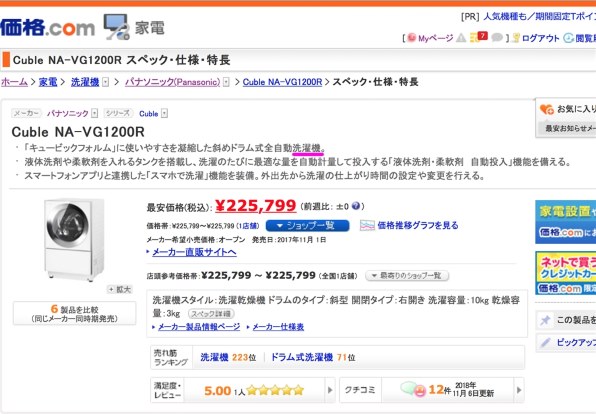Click the warning triangle notification icon
This screenshot has width=596, height=414.
coord(461,38)
